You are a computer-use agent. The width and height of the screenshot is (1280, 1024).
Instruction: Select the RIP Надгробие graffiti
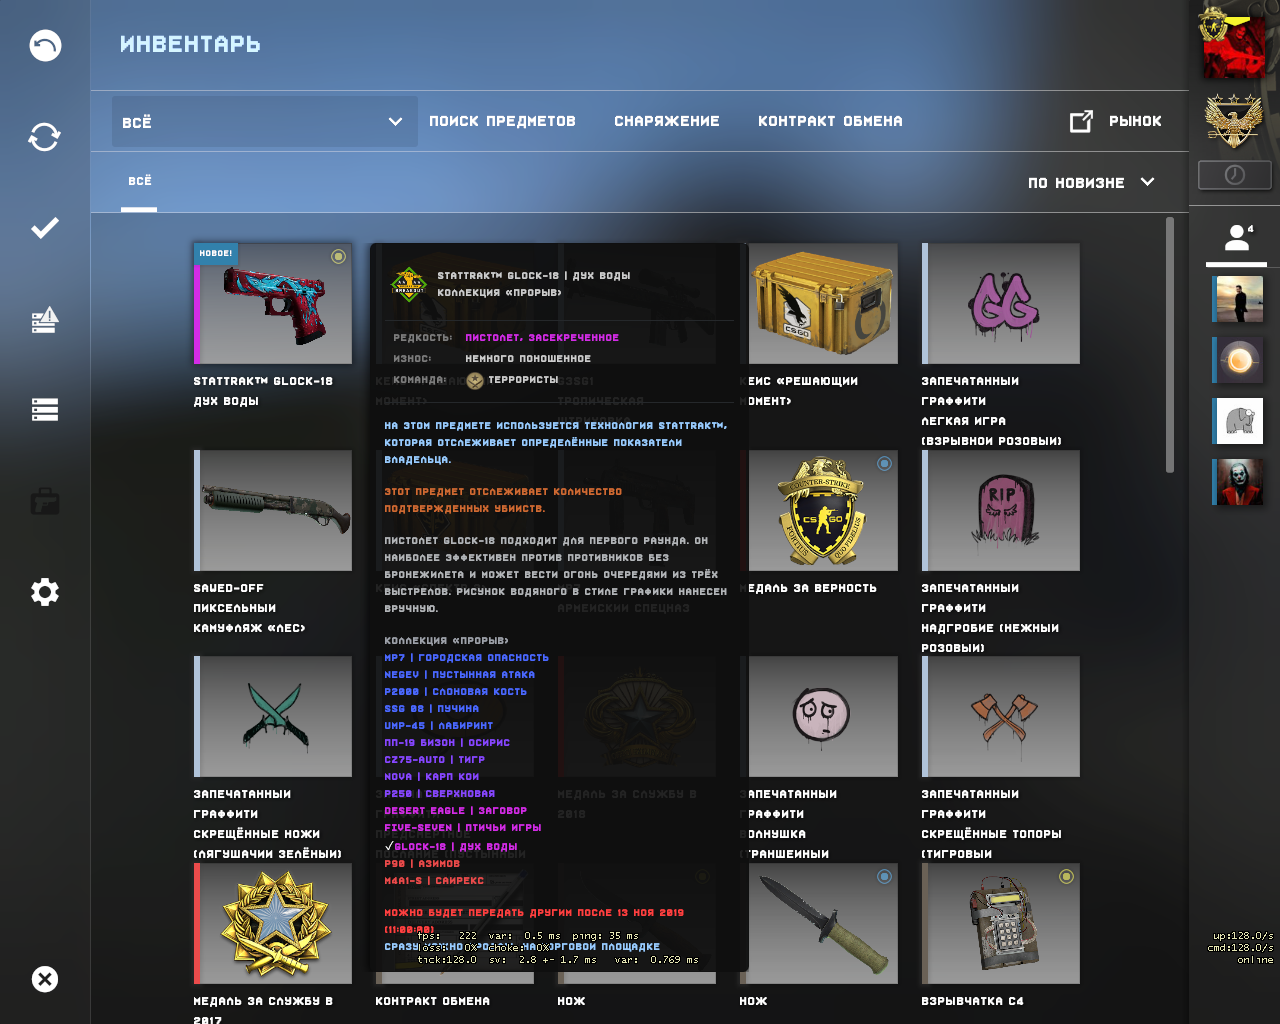[1001, 510]
